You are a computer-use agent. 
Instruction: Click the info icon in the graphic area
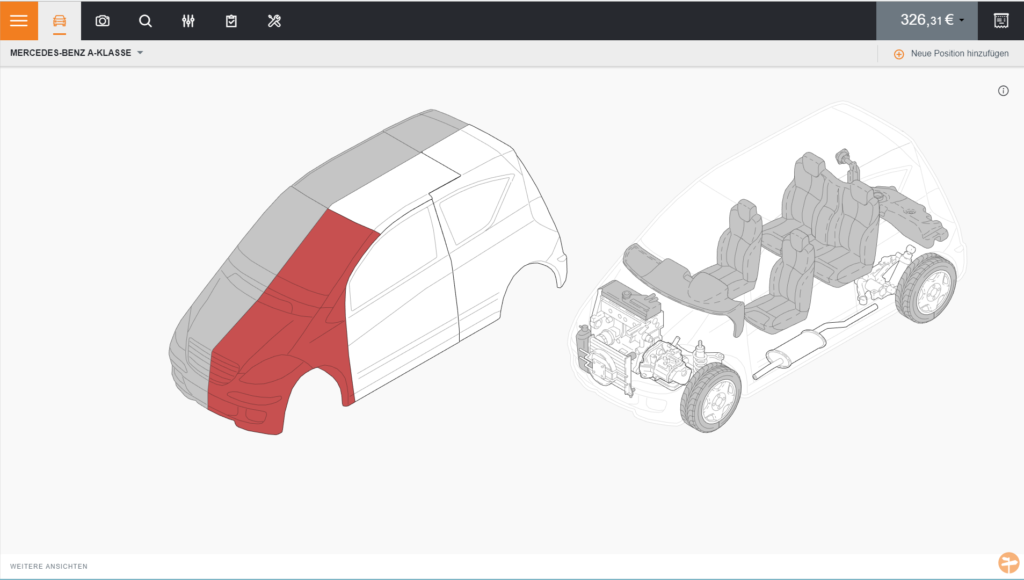(x=1003, y=91)
